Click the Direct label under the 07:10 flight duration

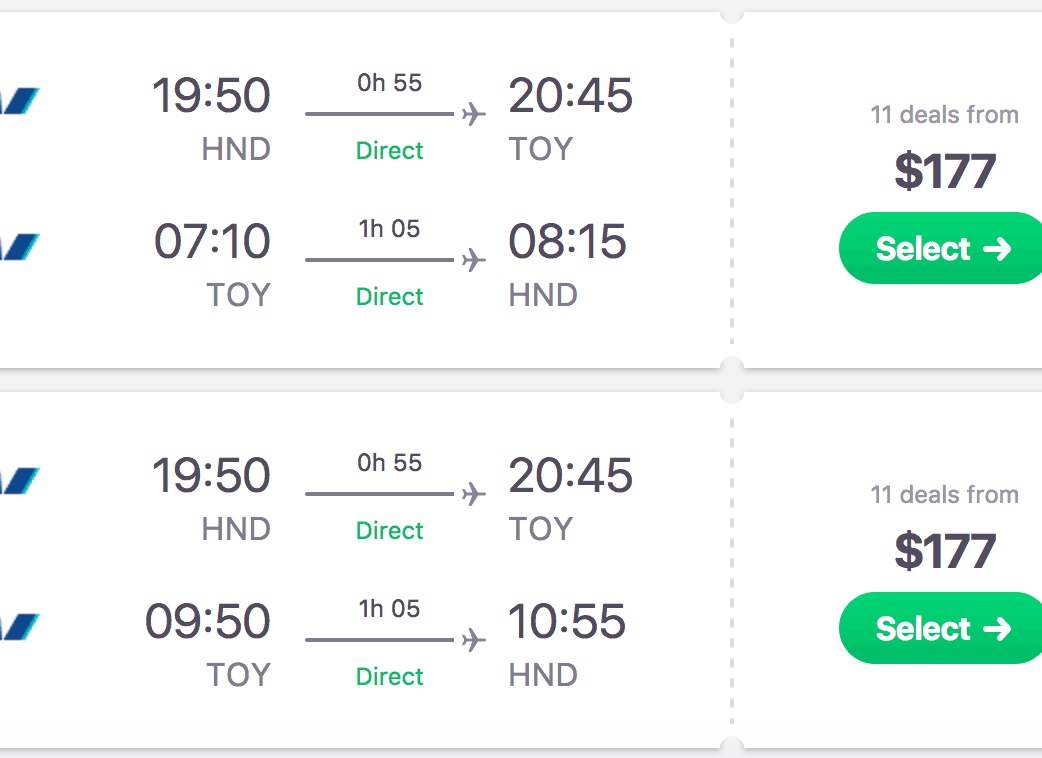pos(390,297)
